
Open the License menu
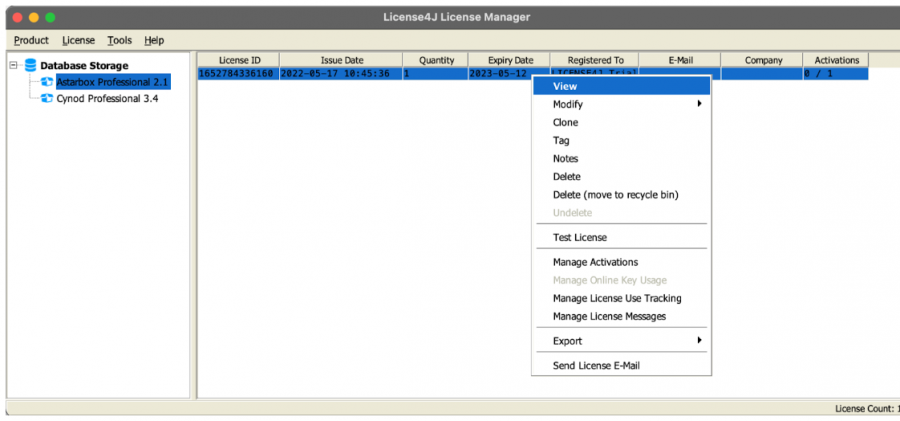(78, 40)
